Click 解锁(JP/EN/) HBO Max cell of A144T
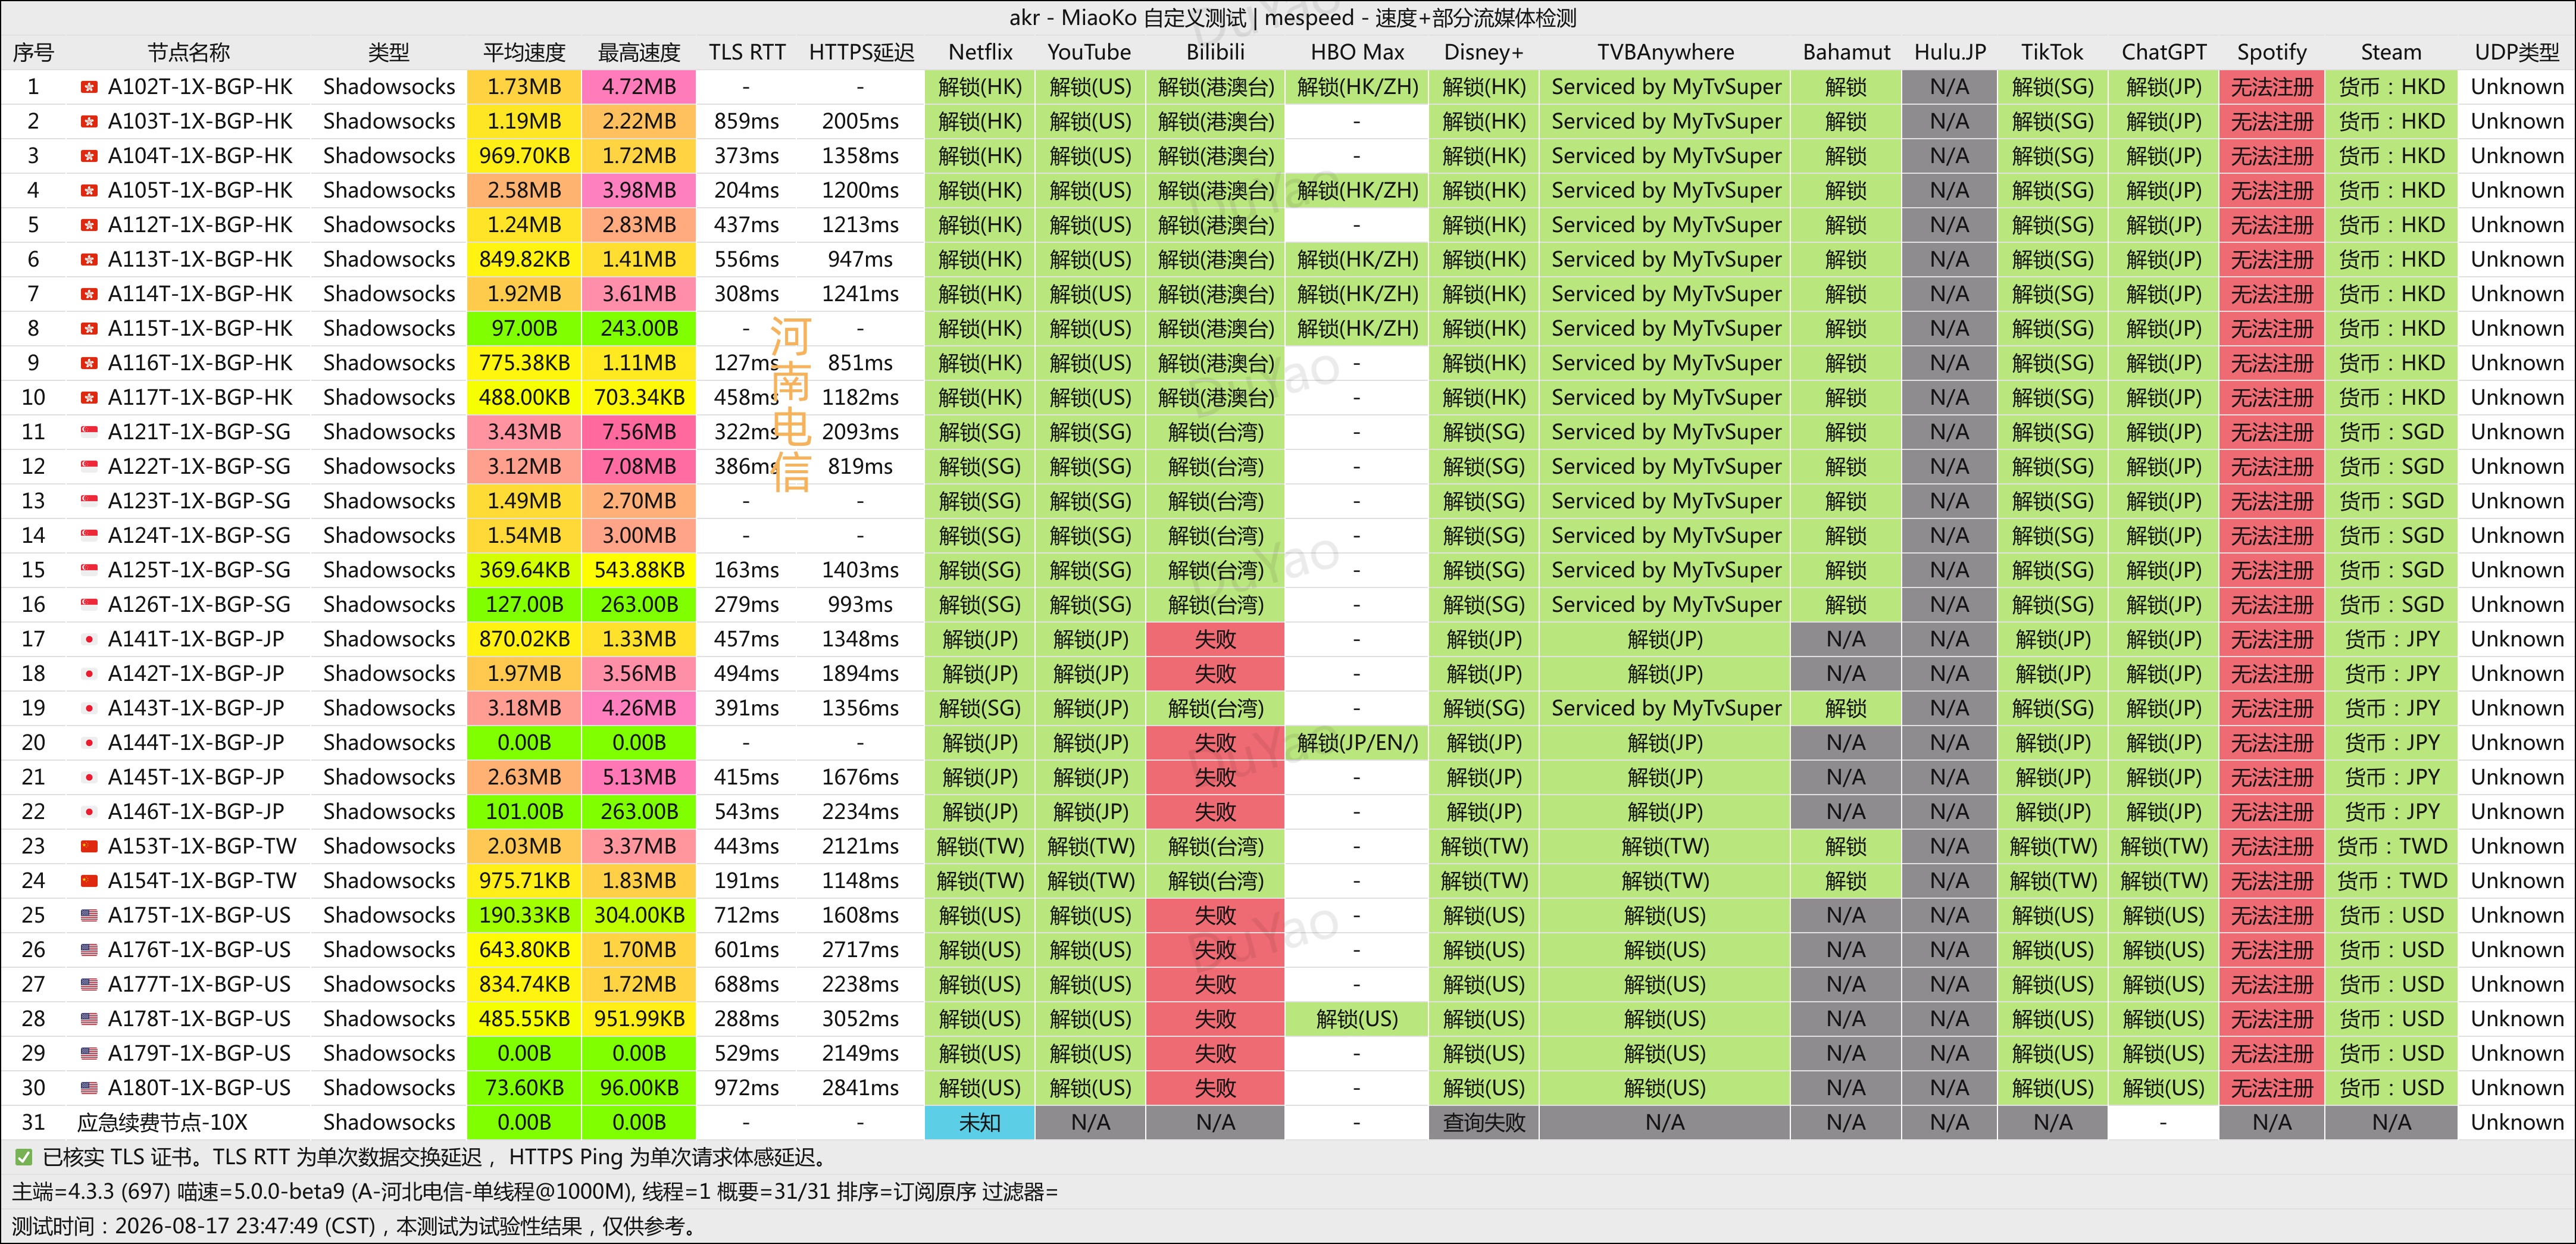The height and width of the screenshot is (1244, 2576). pos(1357,743)
